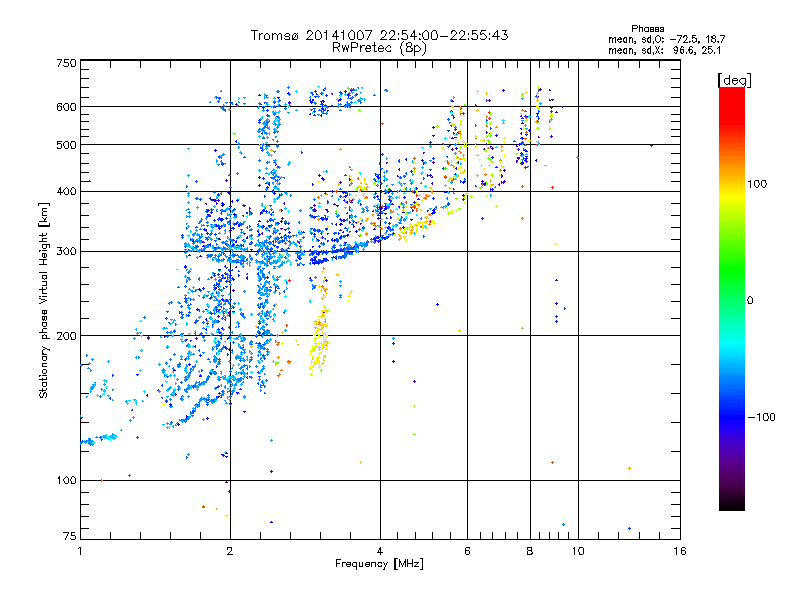Click the colorbar '0' tick label
Screen dimensions: 800x600
click(x=750, y=301)
